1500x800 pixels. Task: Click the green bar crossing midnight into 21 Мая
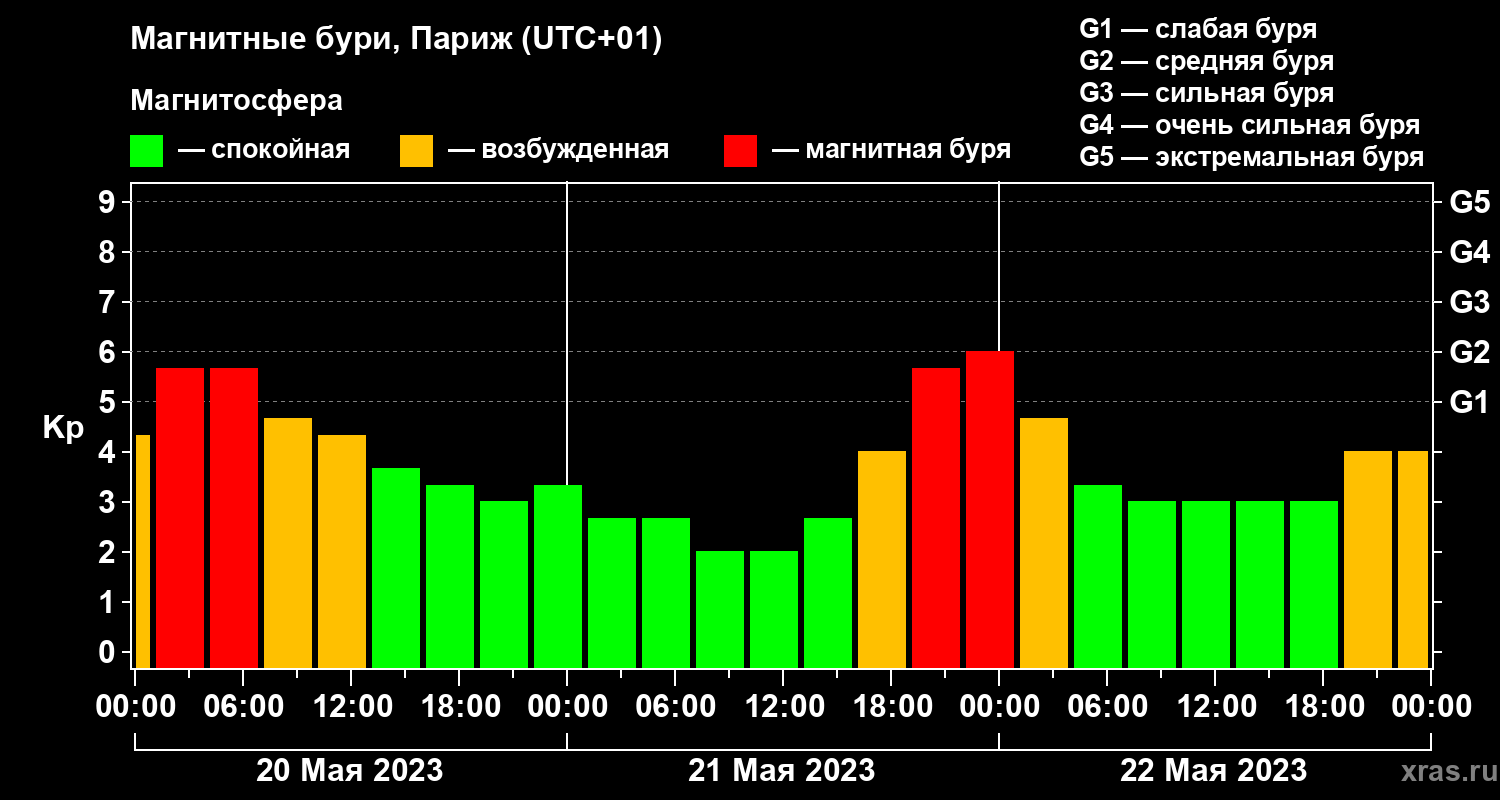click(x=558, y=576)
